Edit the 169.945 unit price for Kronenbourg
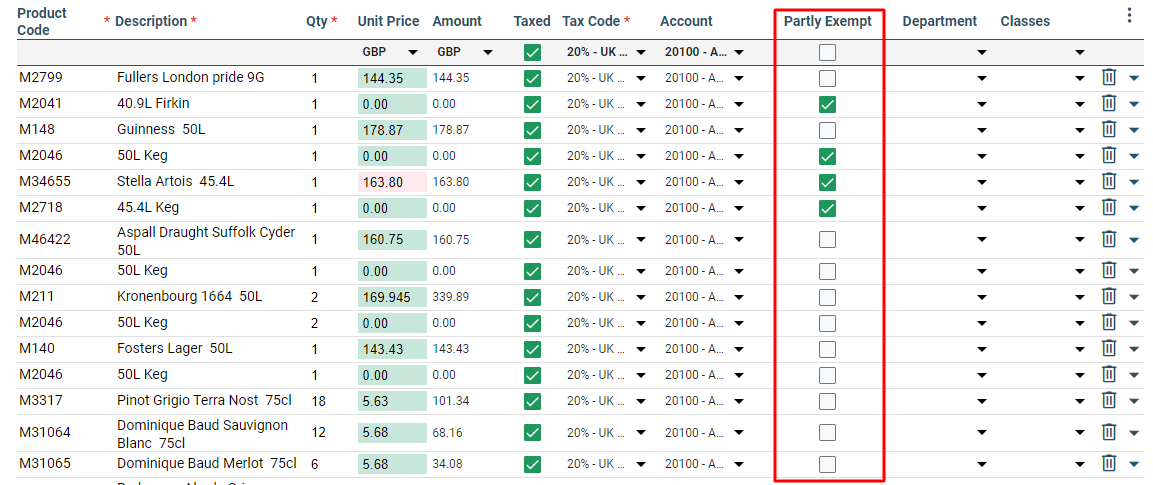Viewport: 1153px width, 485px height. click(392, 298)
